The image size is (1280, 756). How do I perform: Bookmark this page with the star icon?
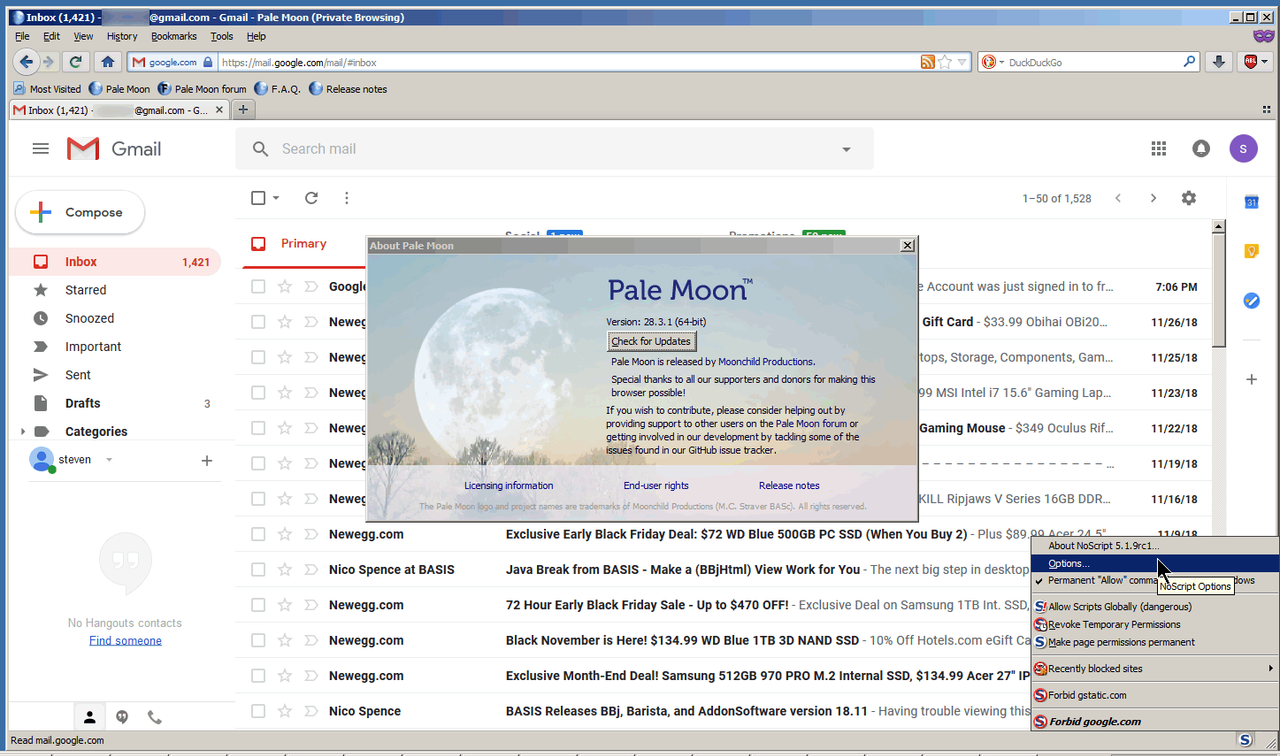point(945,62)
